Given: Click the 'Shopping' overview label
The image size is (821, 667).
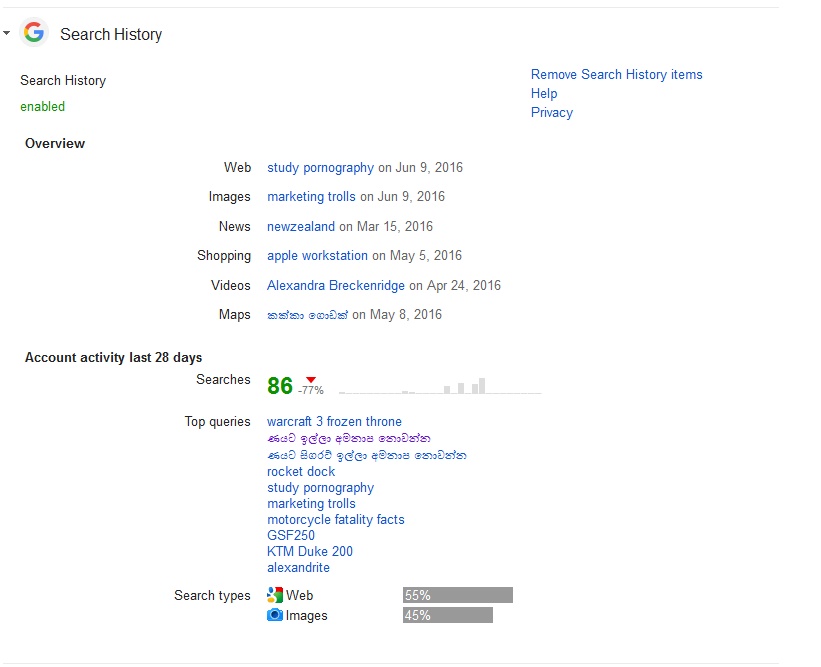Looking at the screenshot, I should pos(224,255).
